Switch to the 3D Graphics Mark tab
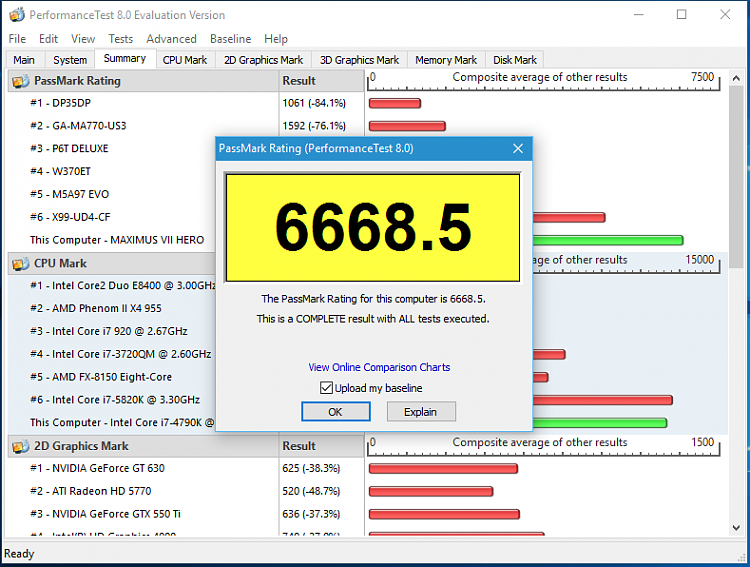 point(359,60)
